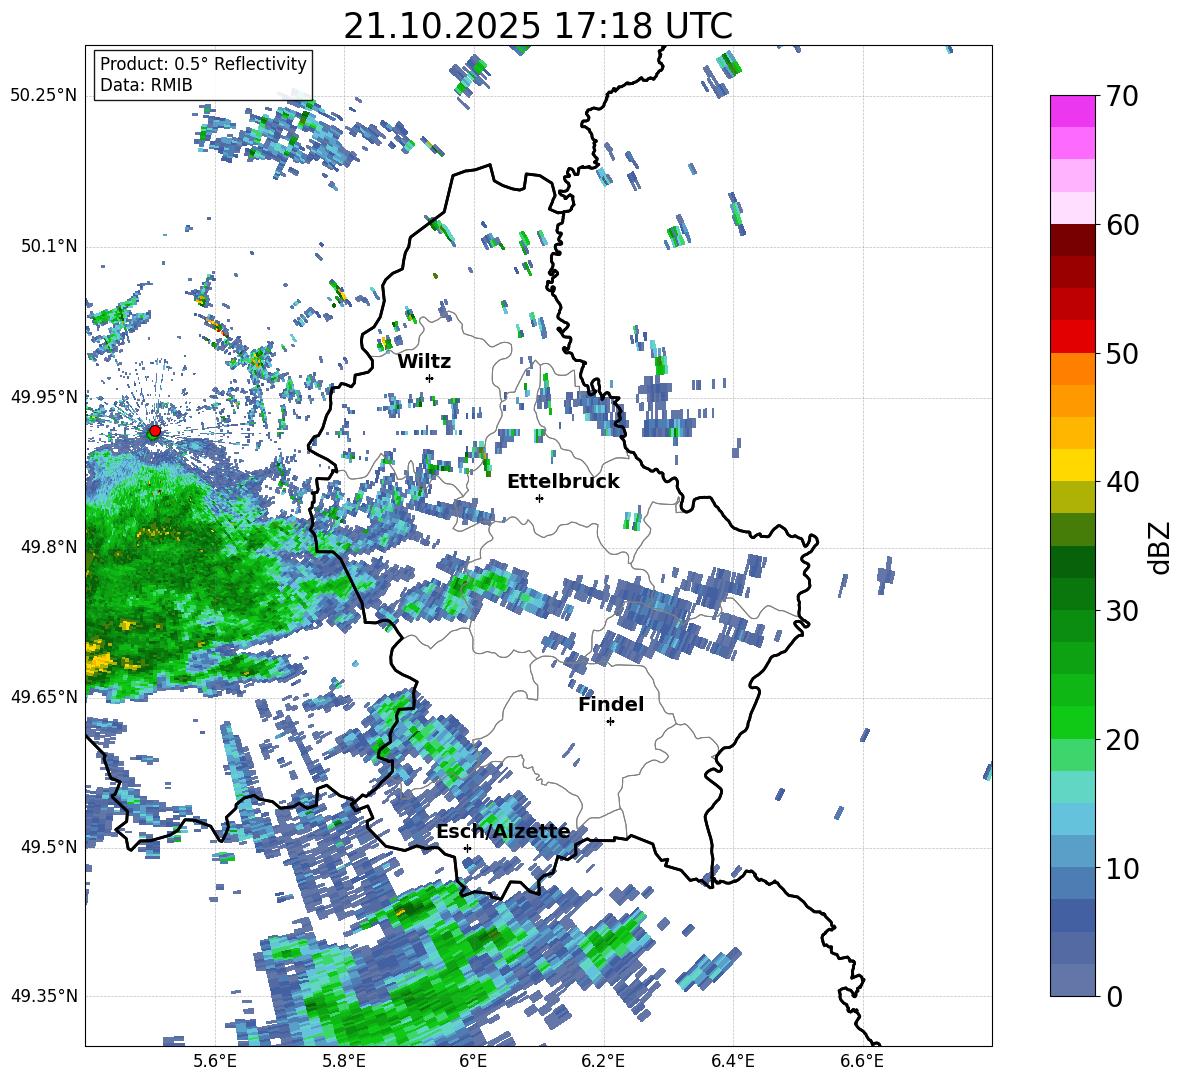The image size is (1184, 1081).
Task: Click the orange colorbar segment below 50
Action: (x=1072, y=368)
